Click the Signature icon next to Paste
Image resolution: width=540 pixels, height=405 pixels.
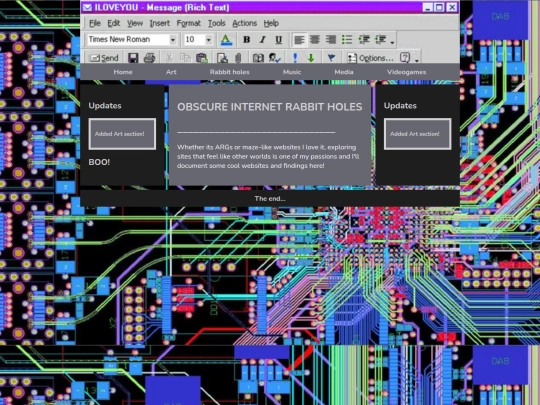coord(222,58)
